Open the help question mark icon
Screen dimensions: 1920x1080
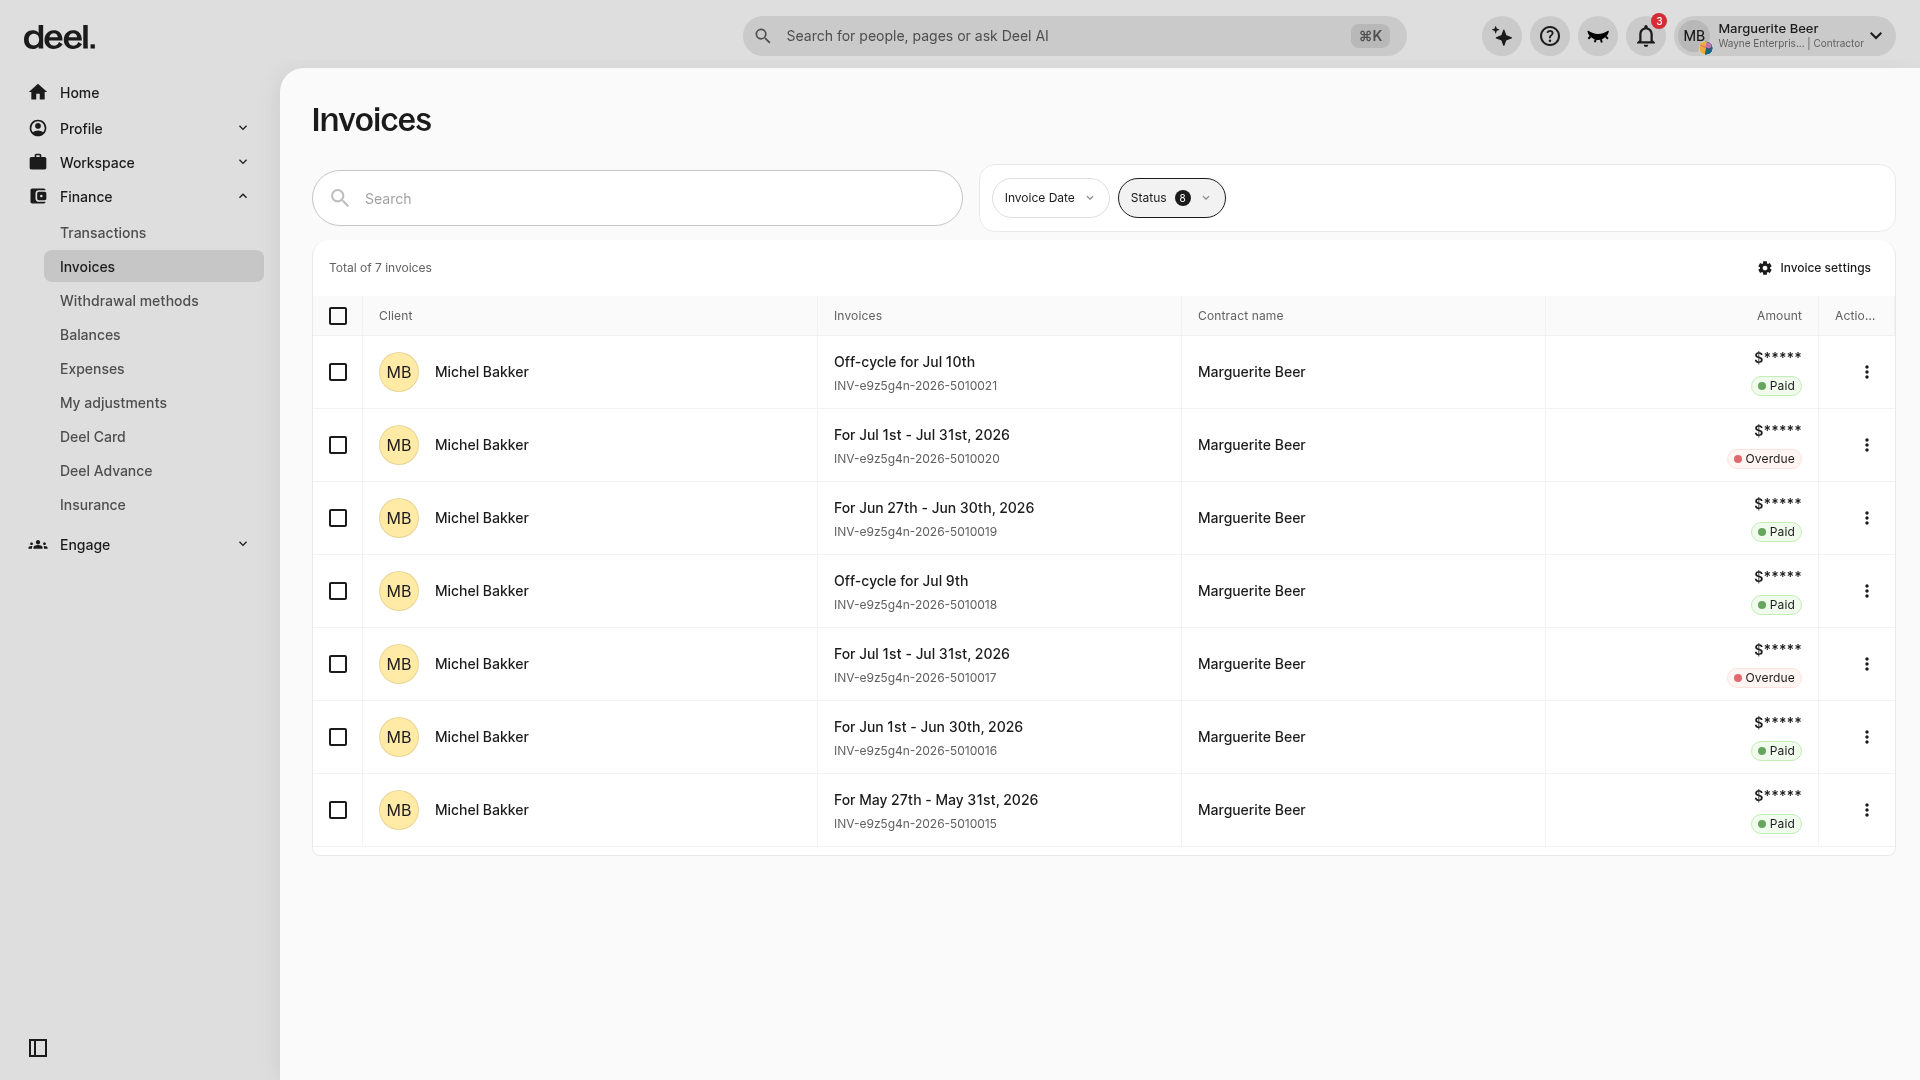click(x=1549, y=36)
